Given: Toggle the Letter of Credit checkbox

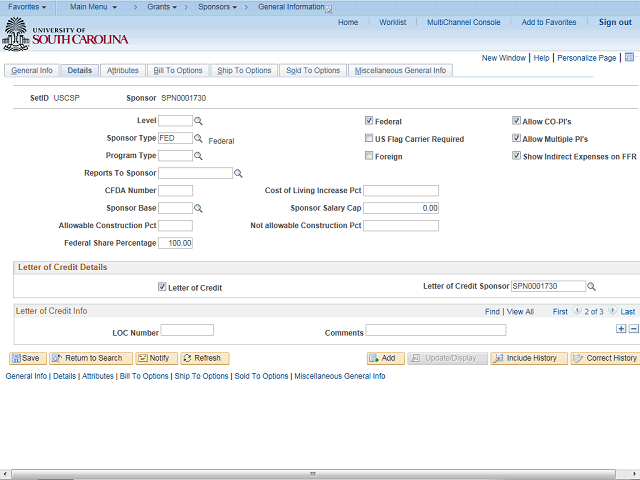Looking at the screenshot, I should 162,287.
